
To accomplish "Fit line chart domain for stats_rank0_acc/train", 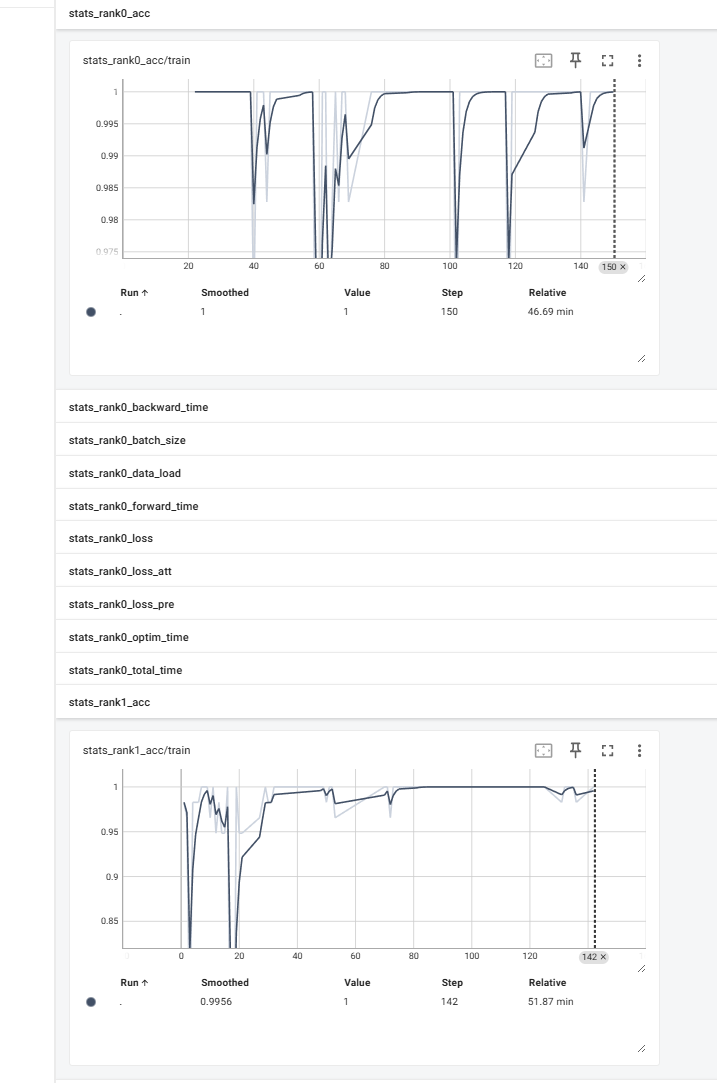I will pos(543,61).
